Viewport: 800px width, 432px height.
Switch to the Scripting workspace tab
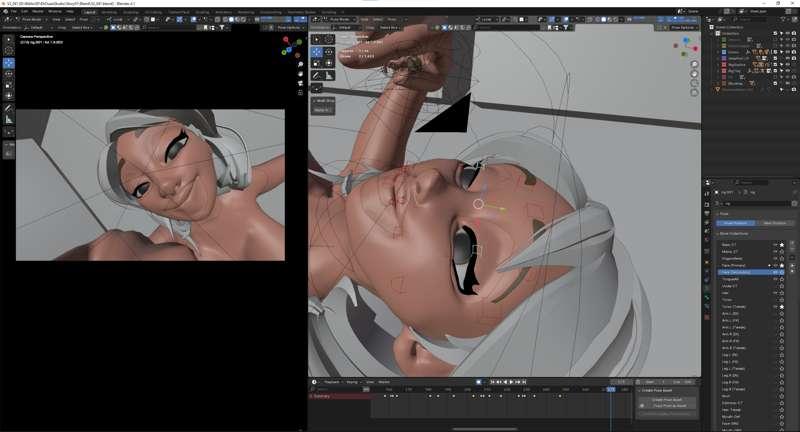pos(329,12)
